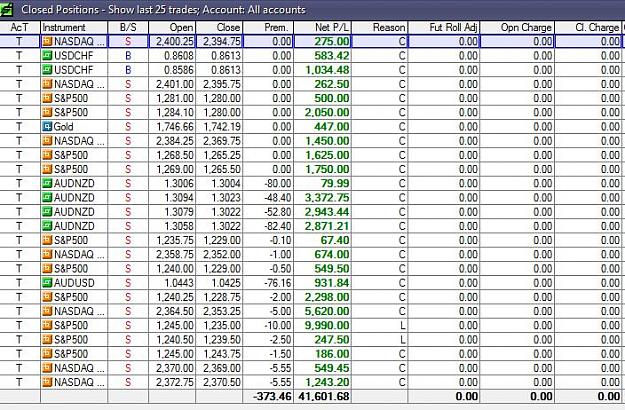
Task: Select the Net P/L value 5,620.00
Action: tap(327, 311)
